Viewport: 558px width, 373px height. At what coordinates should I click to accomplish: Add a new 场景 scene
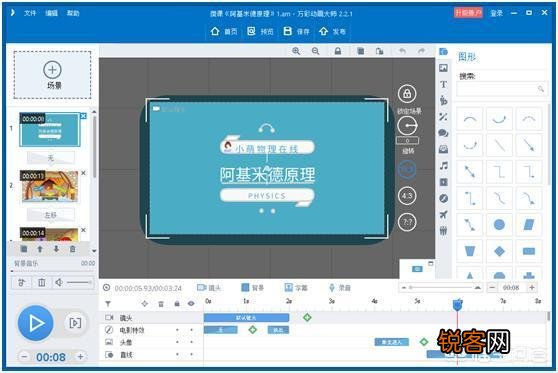[52, 75]
